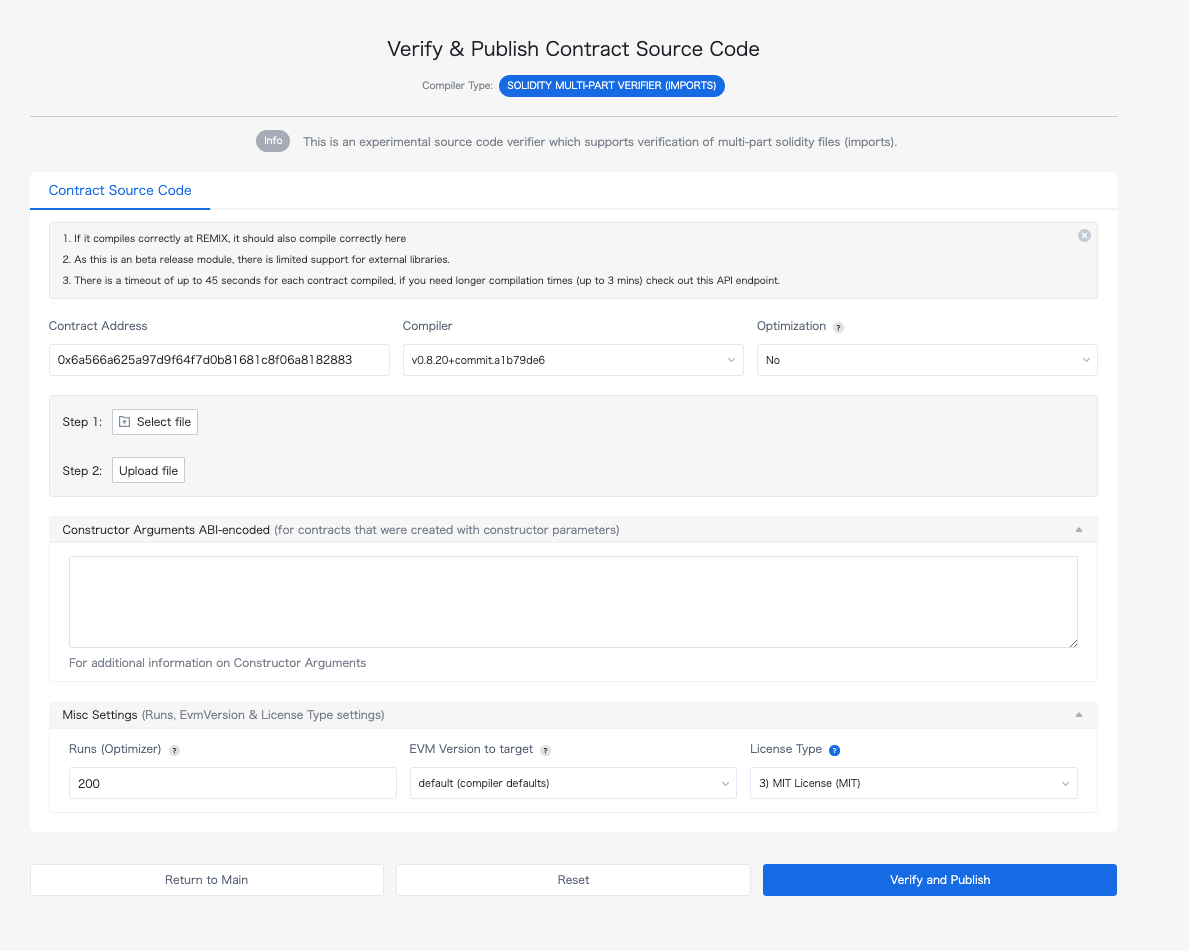Collapse the Misc Settings section arrow
1189x951 pixels.
1078,715
